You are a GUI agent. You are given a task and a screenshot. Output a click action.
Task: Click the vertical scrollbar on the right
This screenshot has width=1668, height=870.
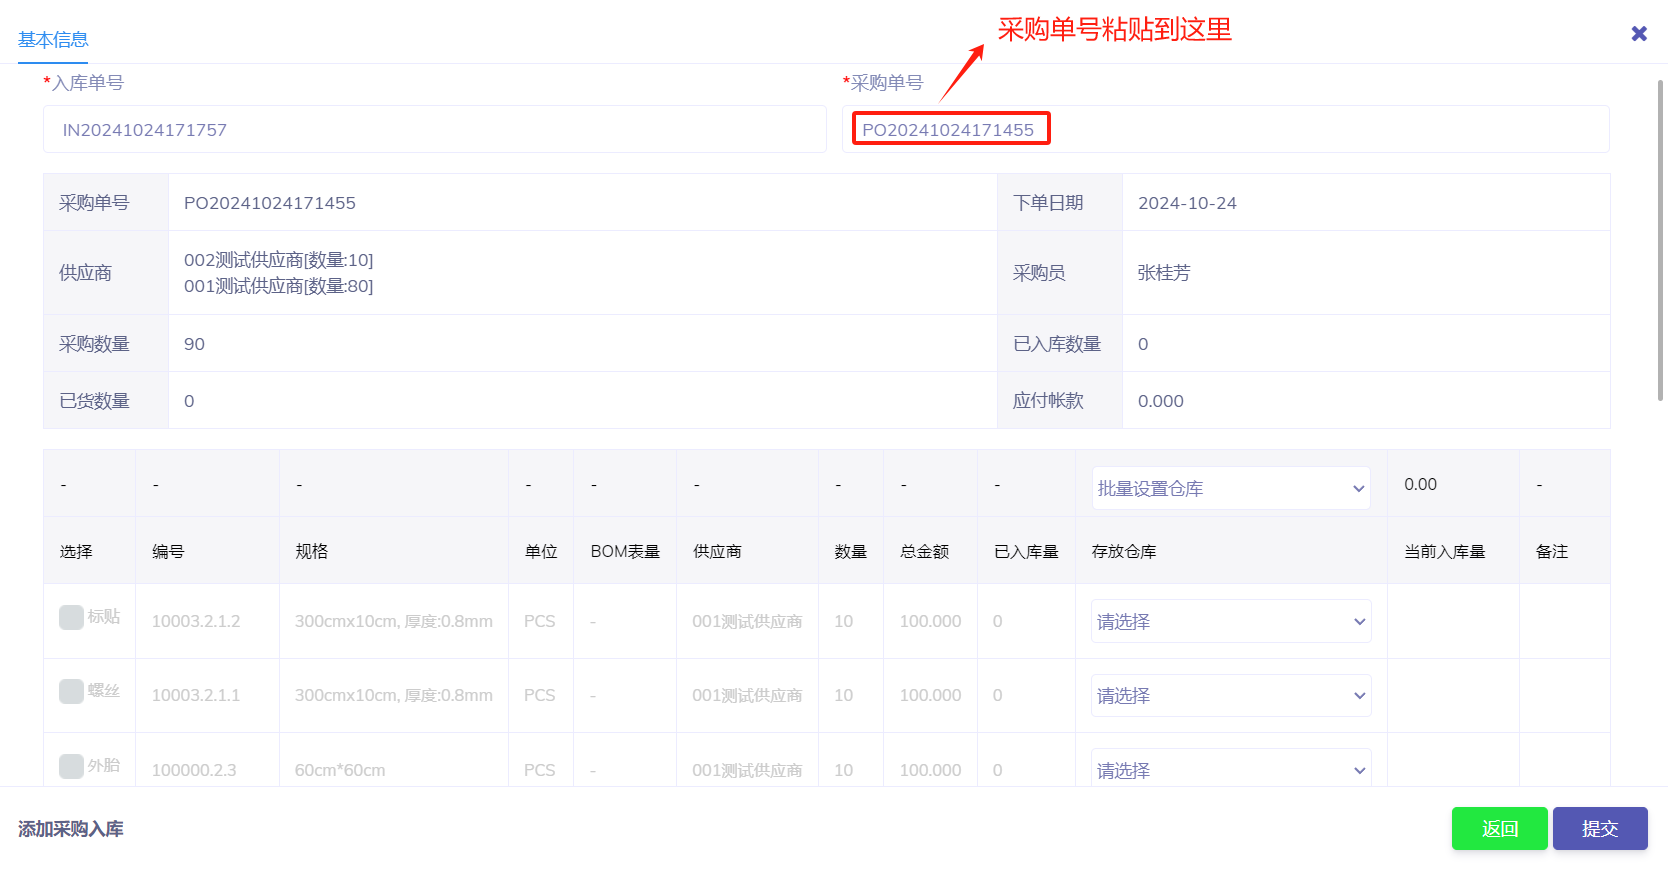point(1660,240)
